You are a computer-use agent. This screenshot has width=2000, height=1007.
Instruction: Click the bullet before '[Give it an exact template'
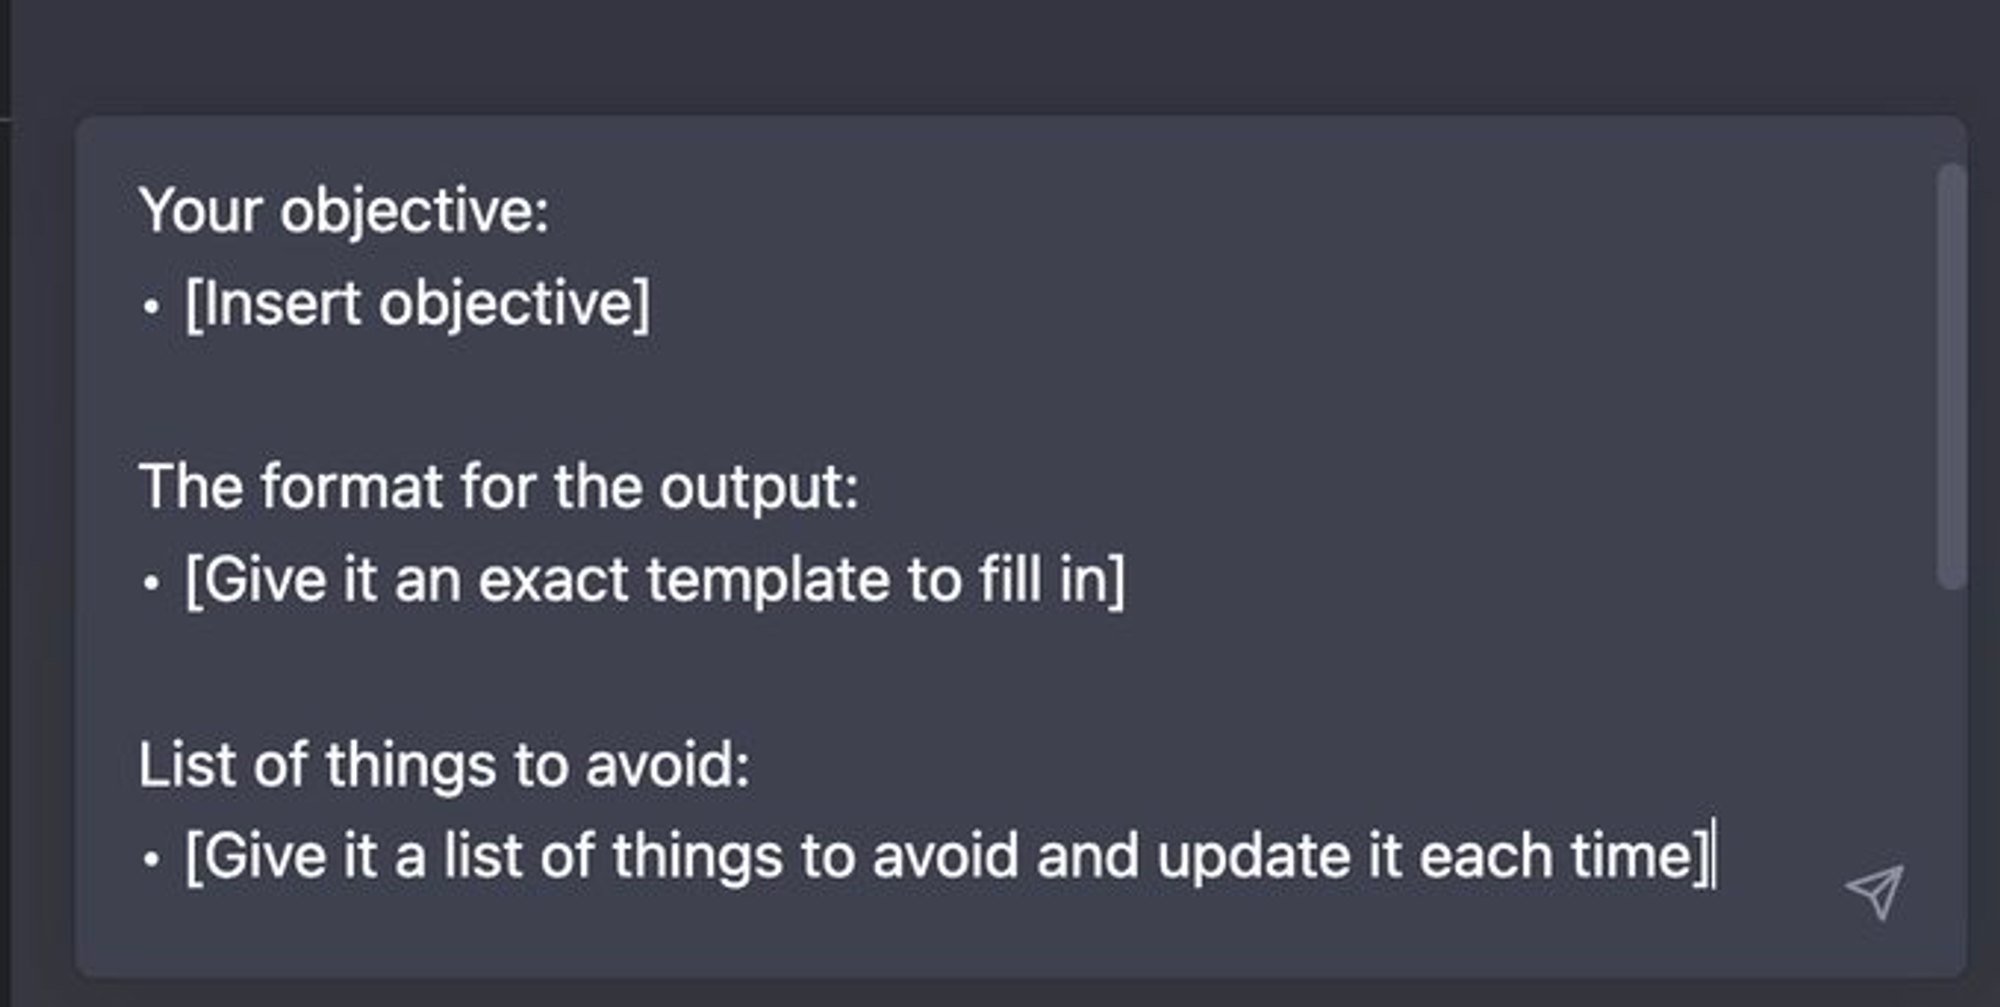click(151, 583)
